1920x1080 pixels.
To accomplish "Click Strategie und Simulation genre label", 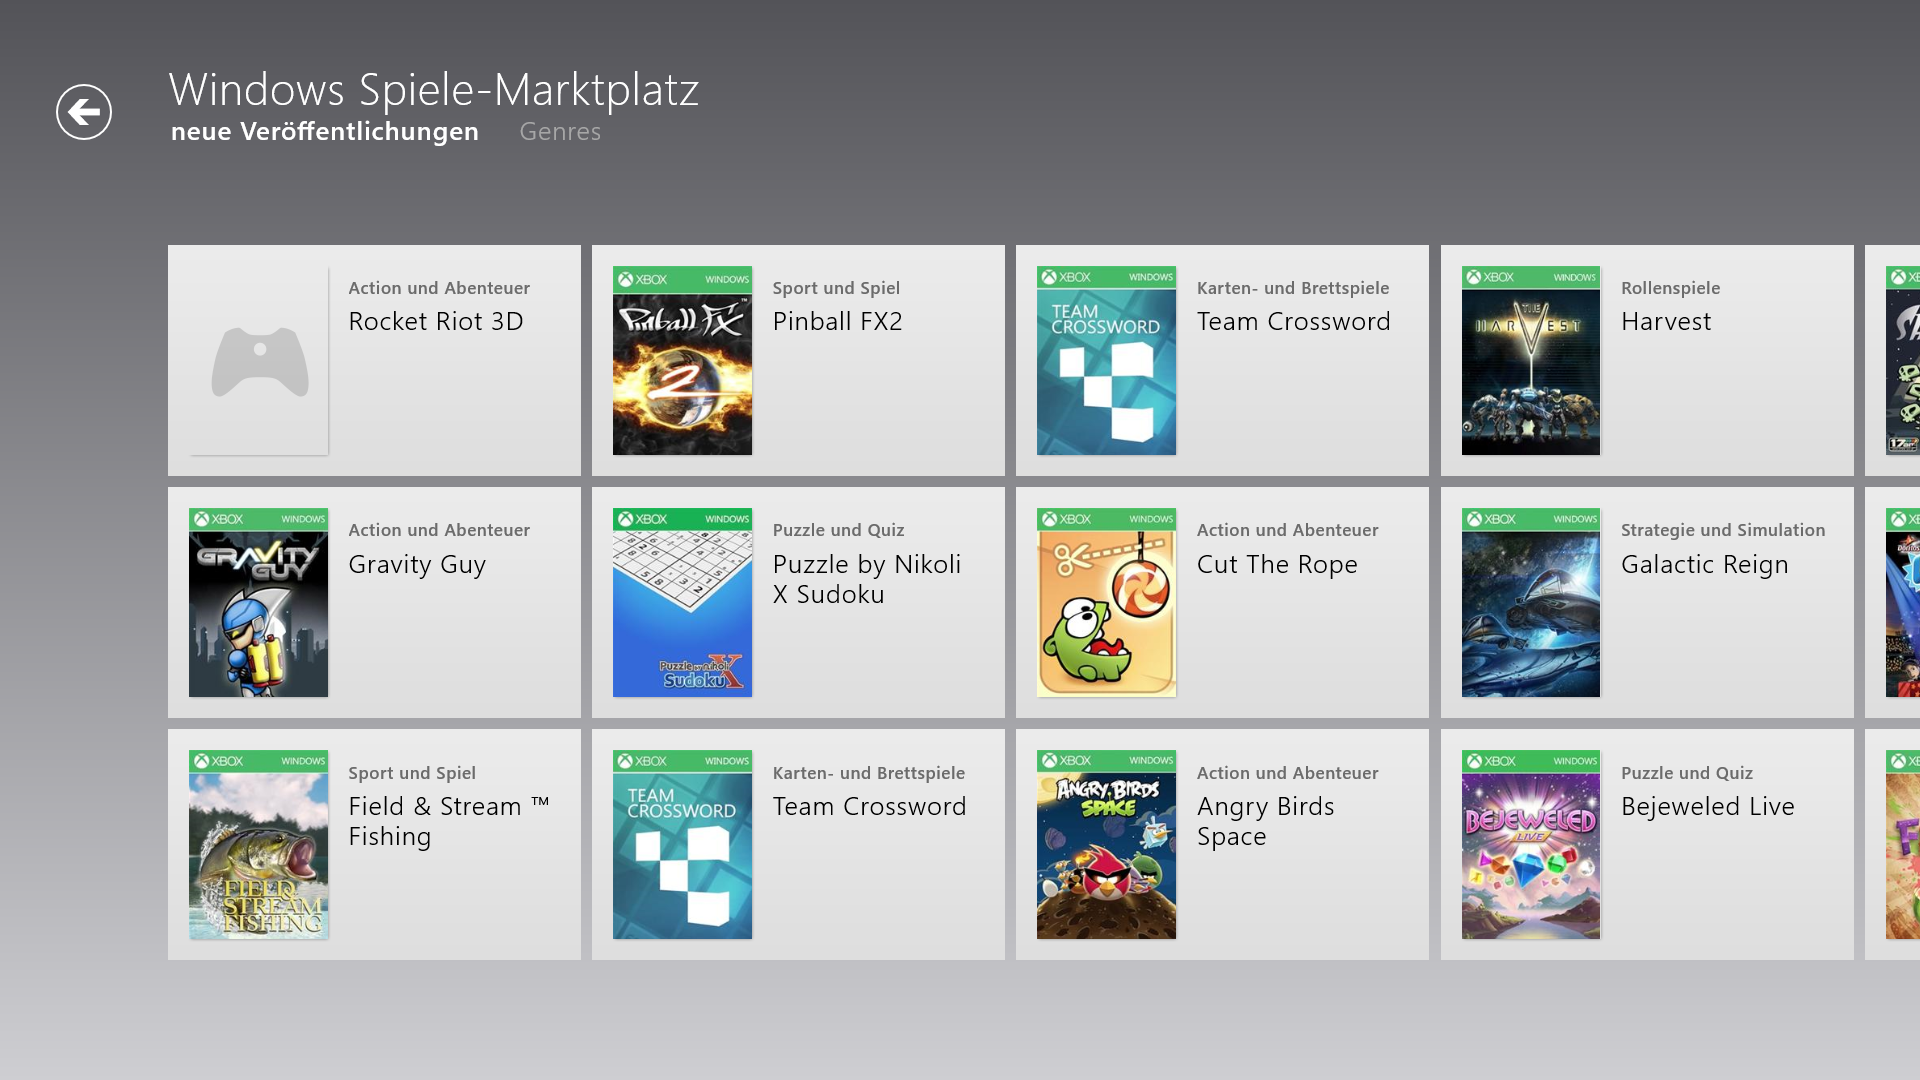I will 1723,530.
